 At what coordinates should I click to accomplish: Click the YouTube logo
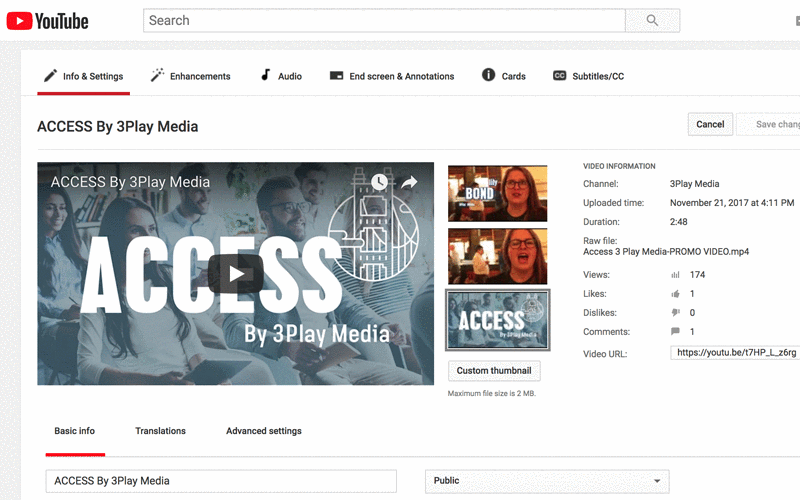47,21
